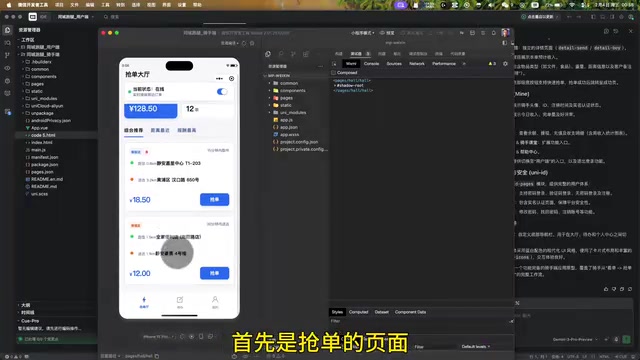Open project.config.json in mini-program tree
640x360 pixels.
[298, 142]
